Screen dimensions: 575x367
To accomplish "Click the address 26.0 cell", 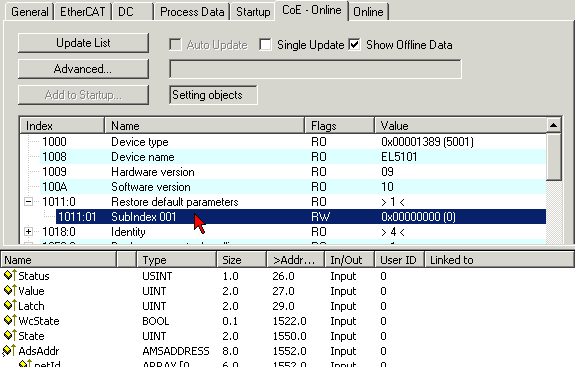I will click(x=283, y=276).
